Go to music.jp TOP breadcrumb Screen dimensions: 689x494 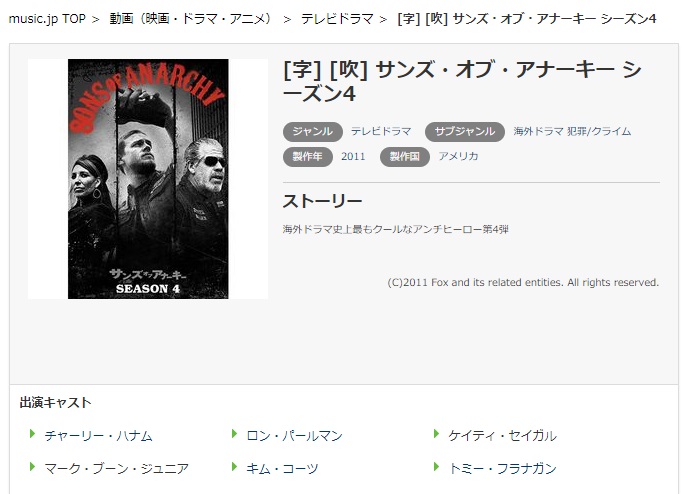pyautogui.click(x=47, y=19)
